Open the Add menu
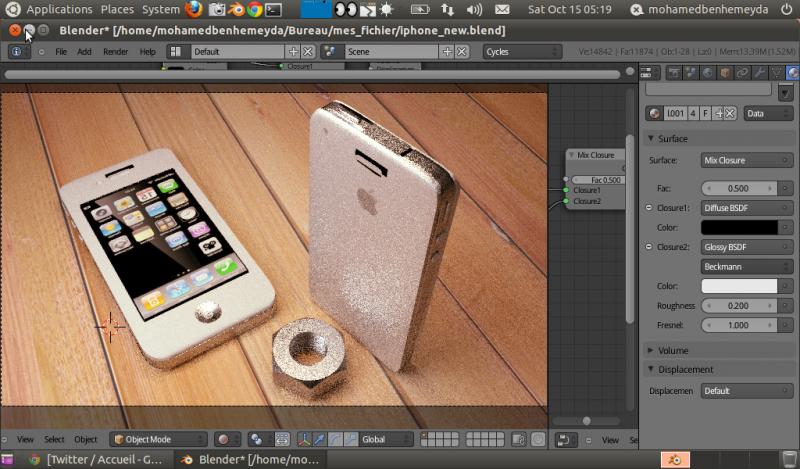The image size is (800, 469). (x=84, y=52)
